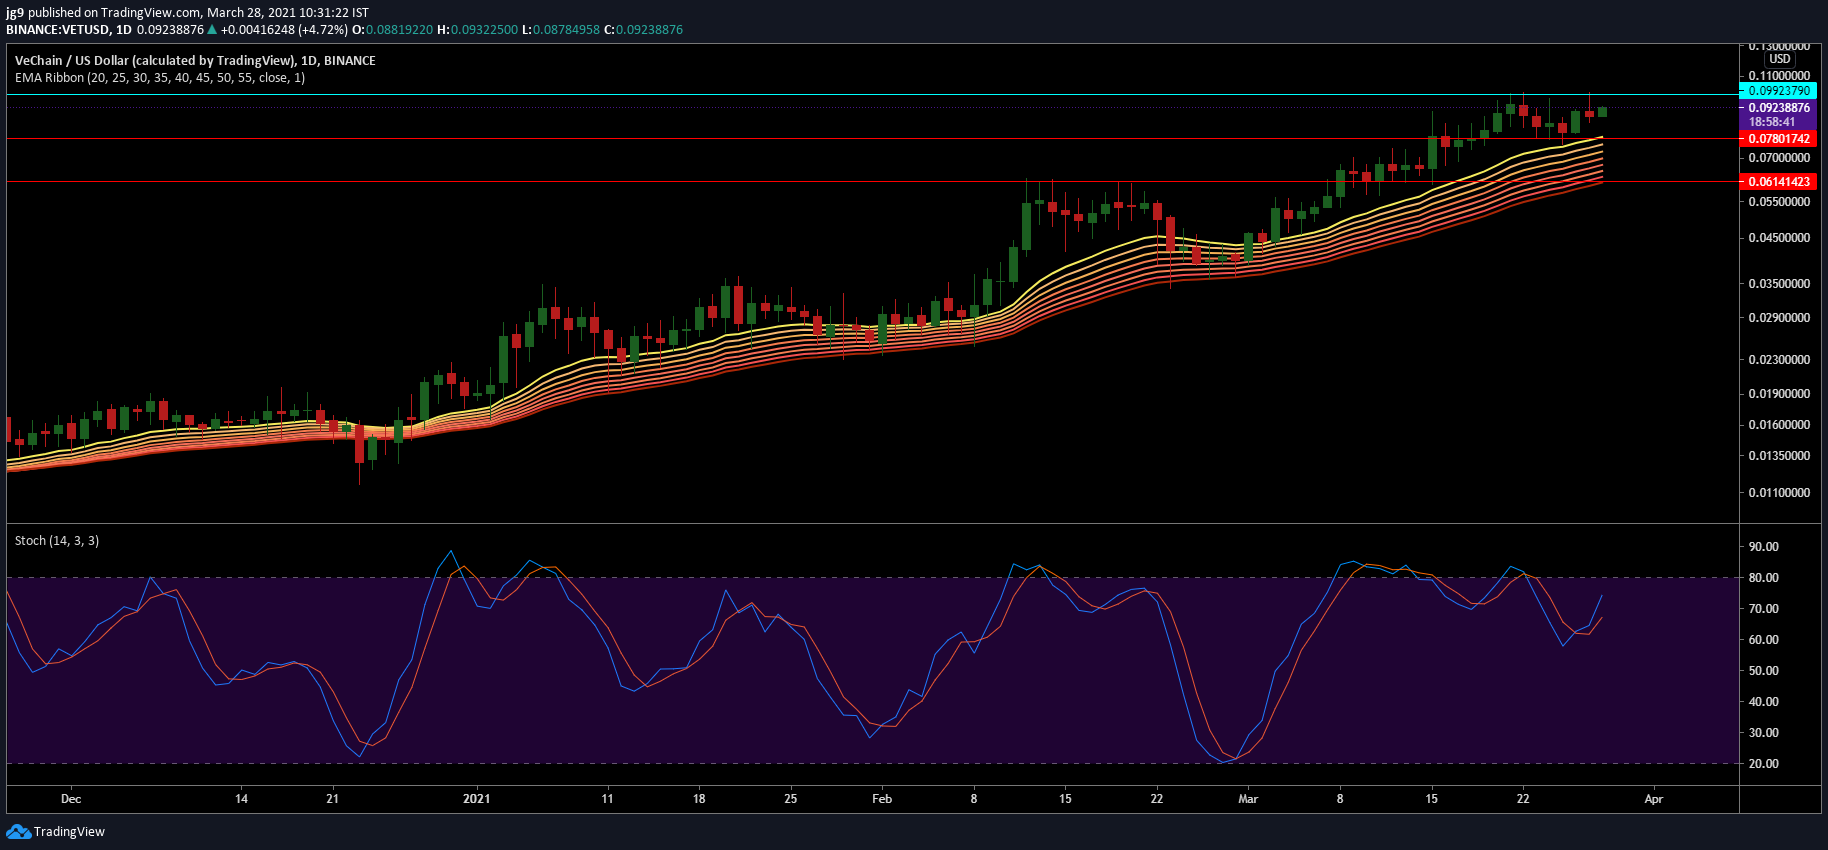Image resolution: width=1828 pixels, height=850 pixels.
Task: Click the red 0.06141423 price level label
Action: (1778, 182)
